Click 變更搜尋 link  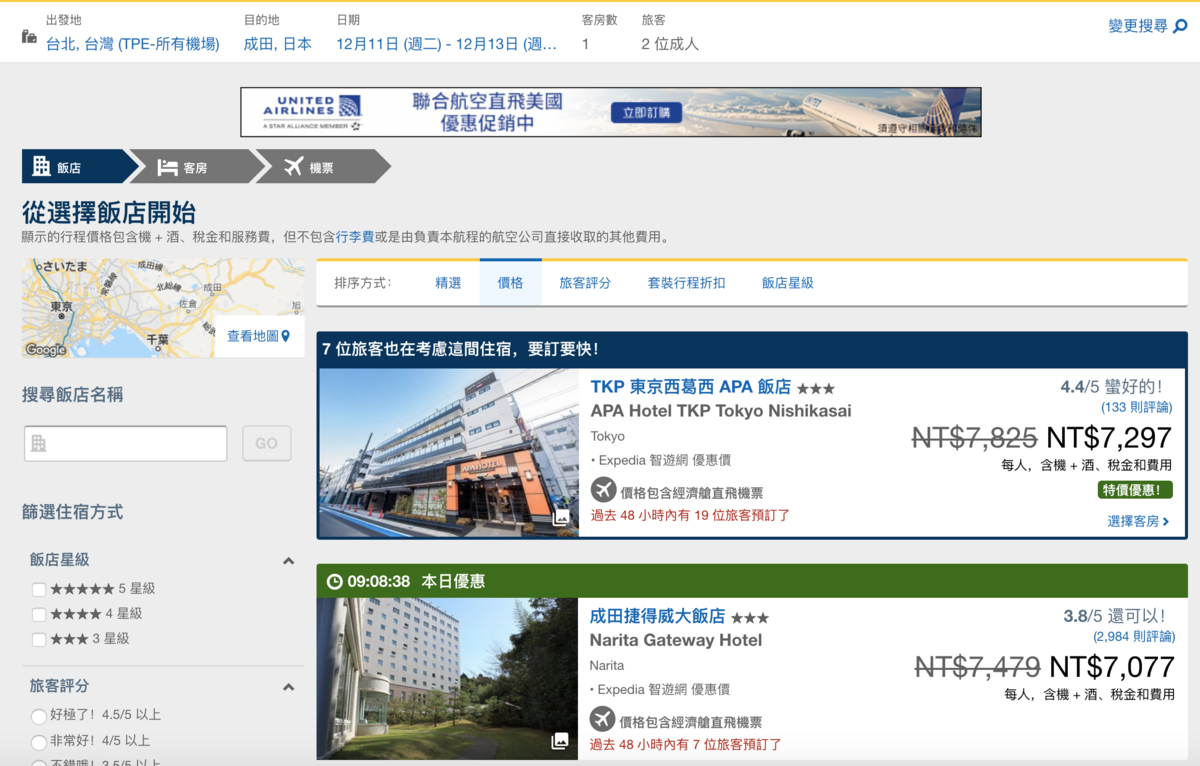[1138, 27]
